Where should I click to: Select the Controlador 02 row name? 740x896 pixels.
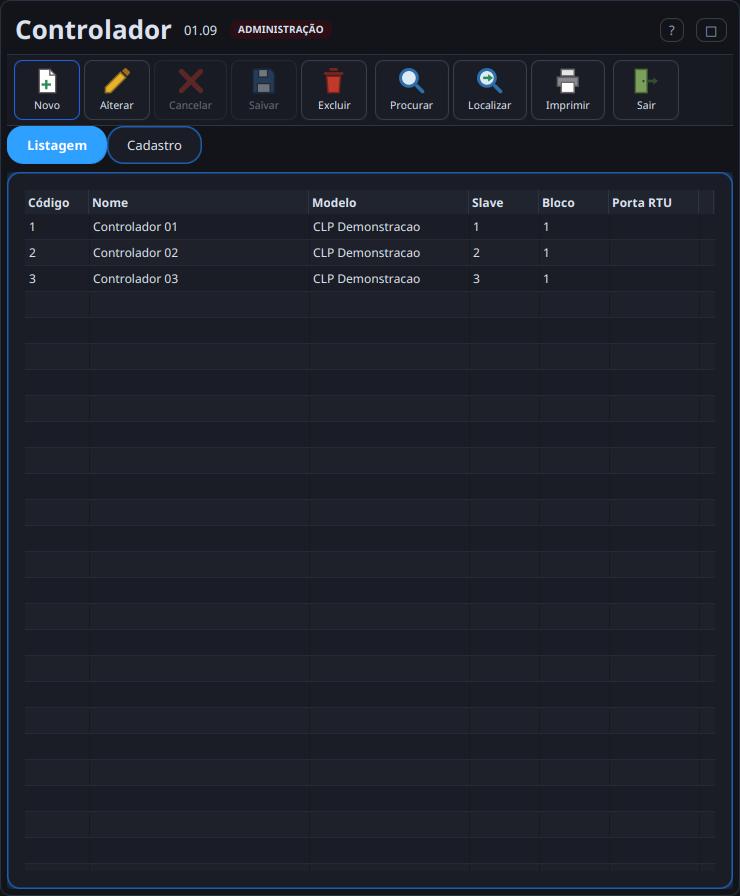point(135,253)
